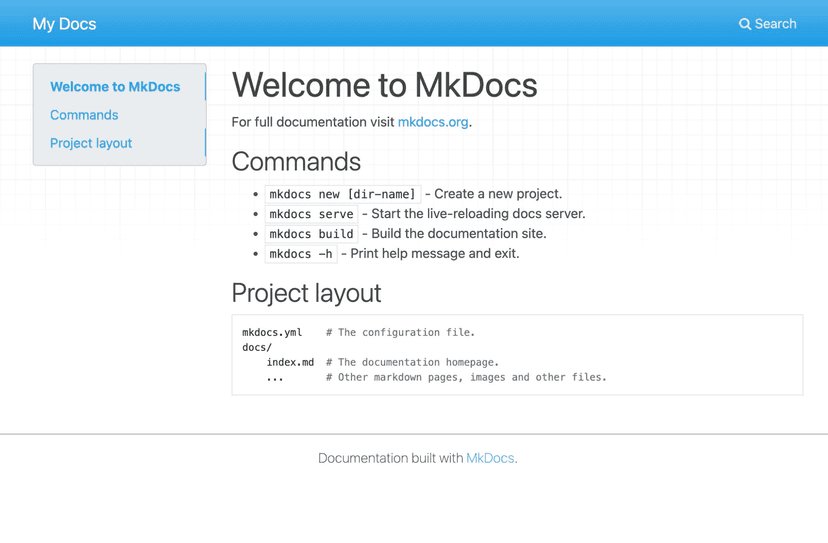Open Search from the header label
This screenshot has width=828, height=543.
(x=776, y=24)
